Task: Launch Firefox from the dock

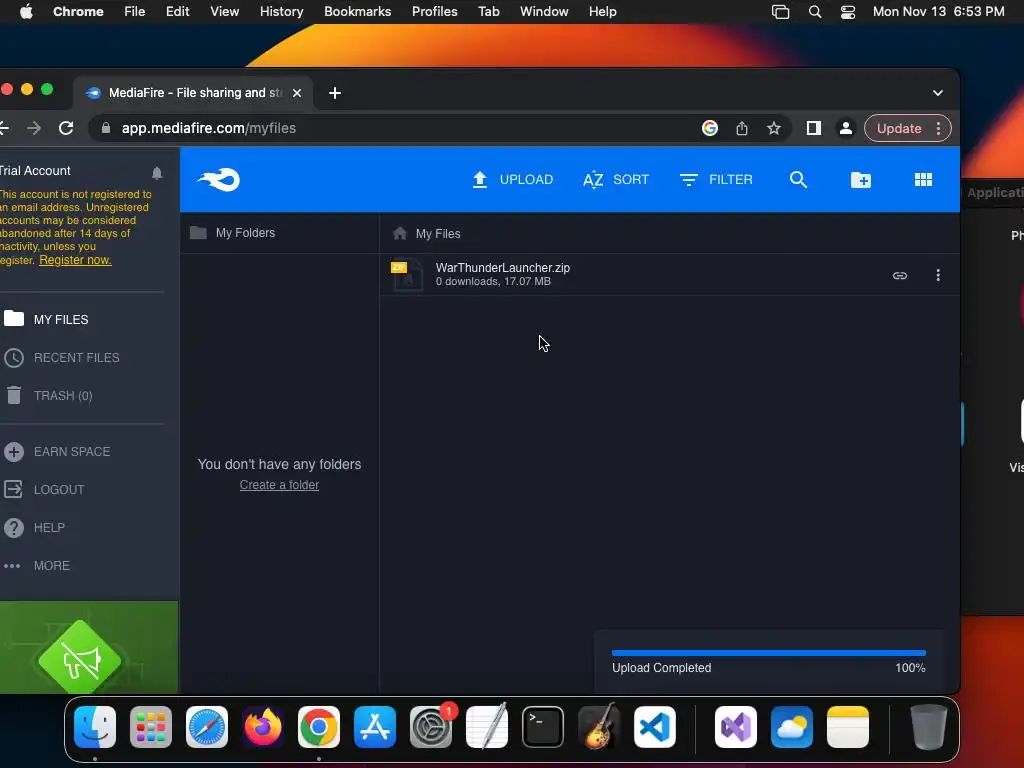Action: click(x=263, y=727)
